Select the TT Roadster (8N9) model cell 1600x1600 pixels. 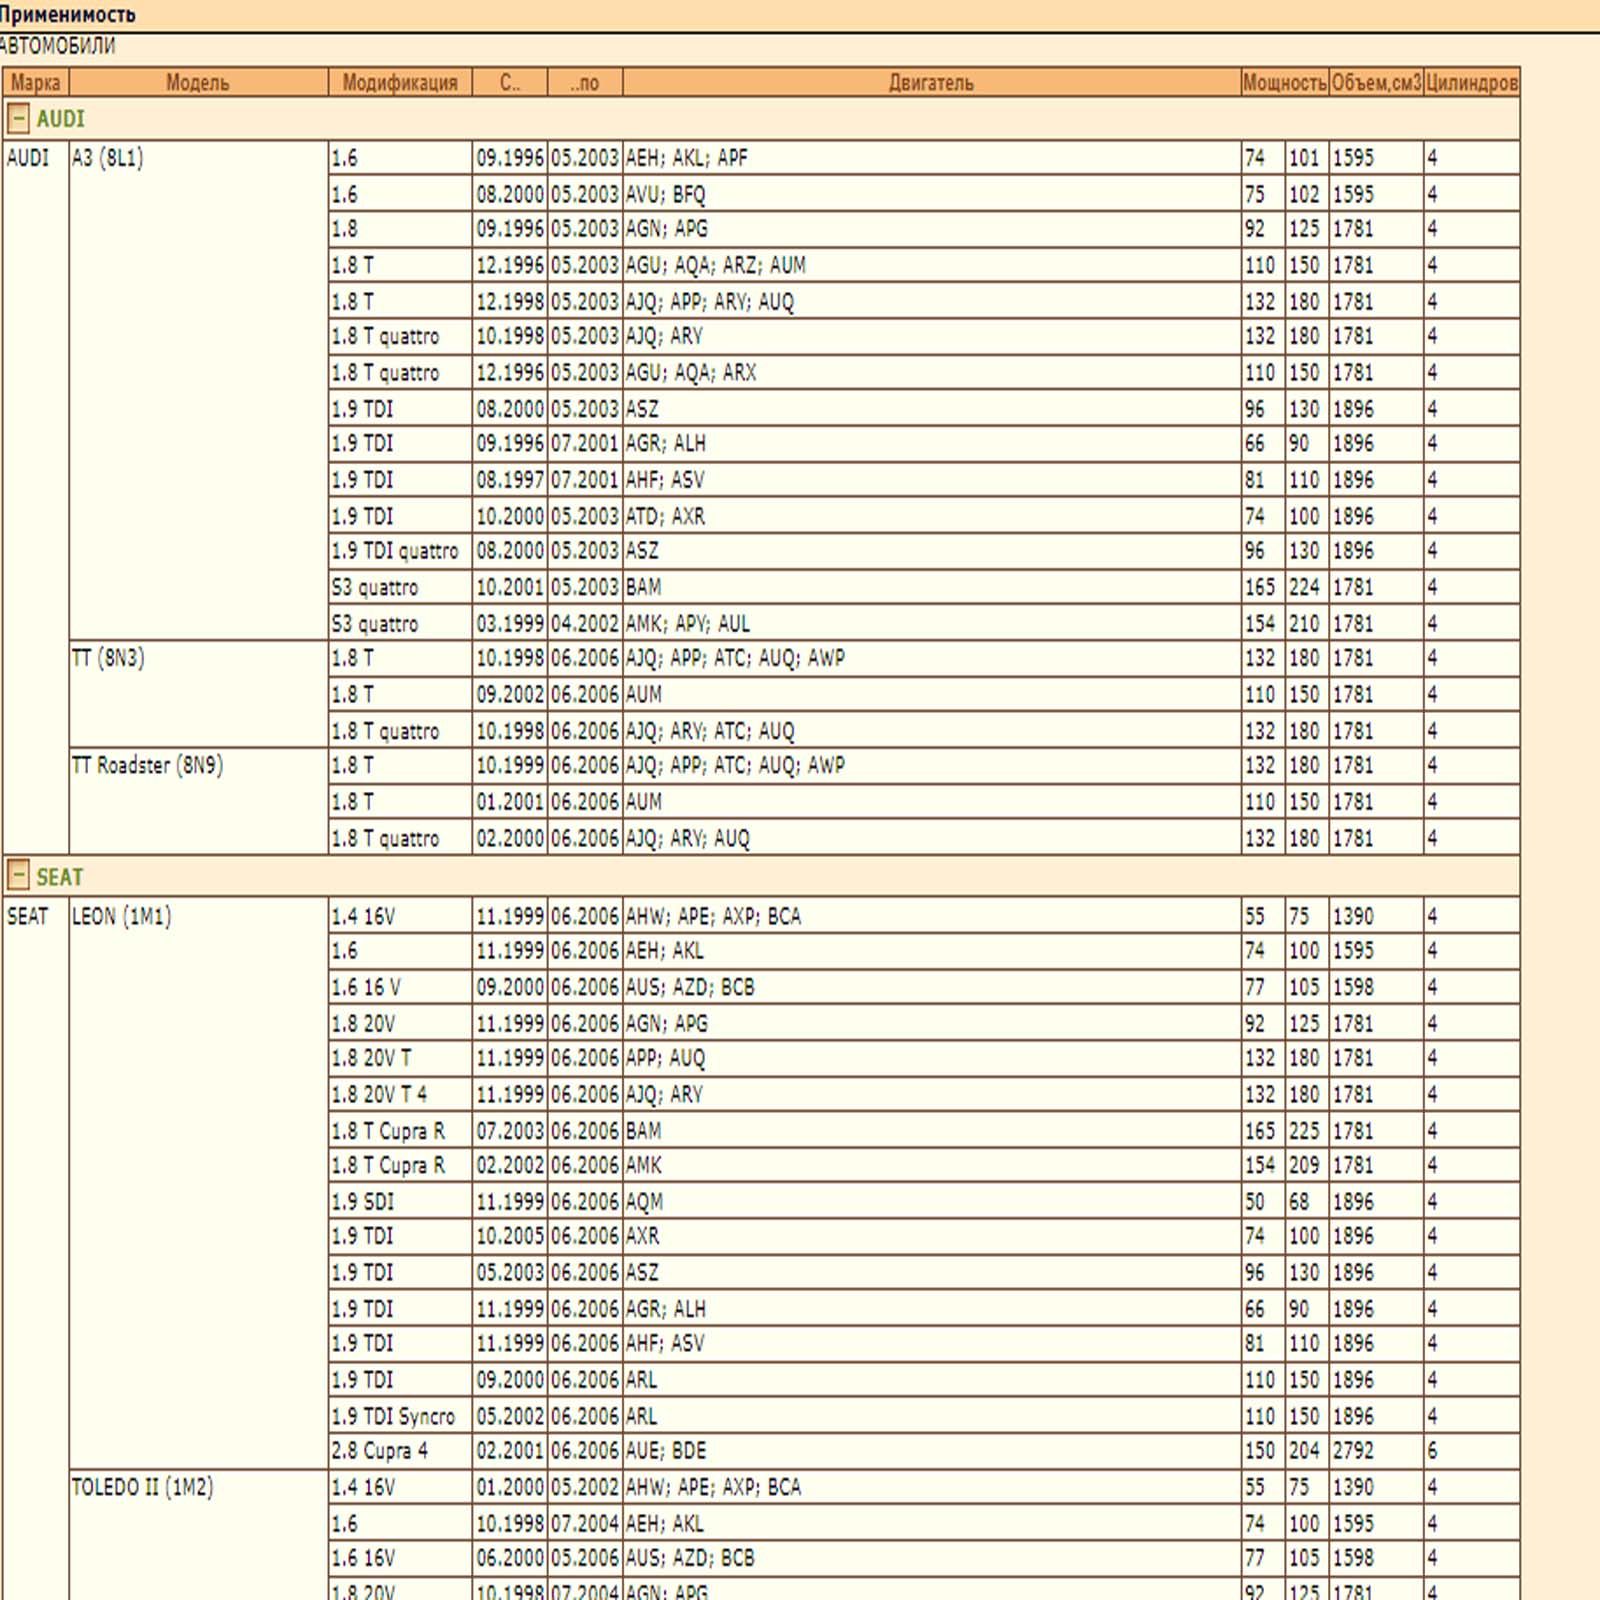[198, 801]
